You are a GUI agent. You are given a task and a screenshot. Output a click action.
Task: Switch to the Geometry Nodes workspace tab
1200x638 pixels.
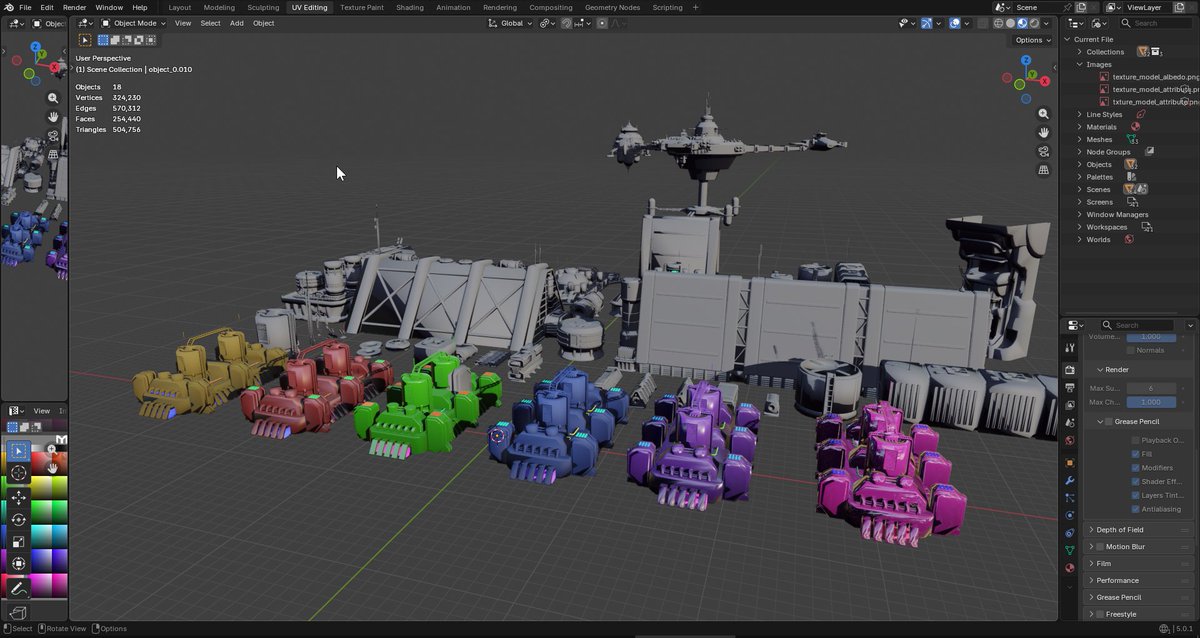click(x=612, y=7)
